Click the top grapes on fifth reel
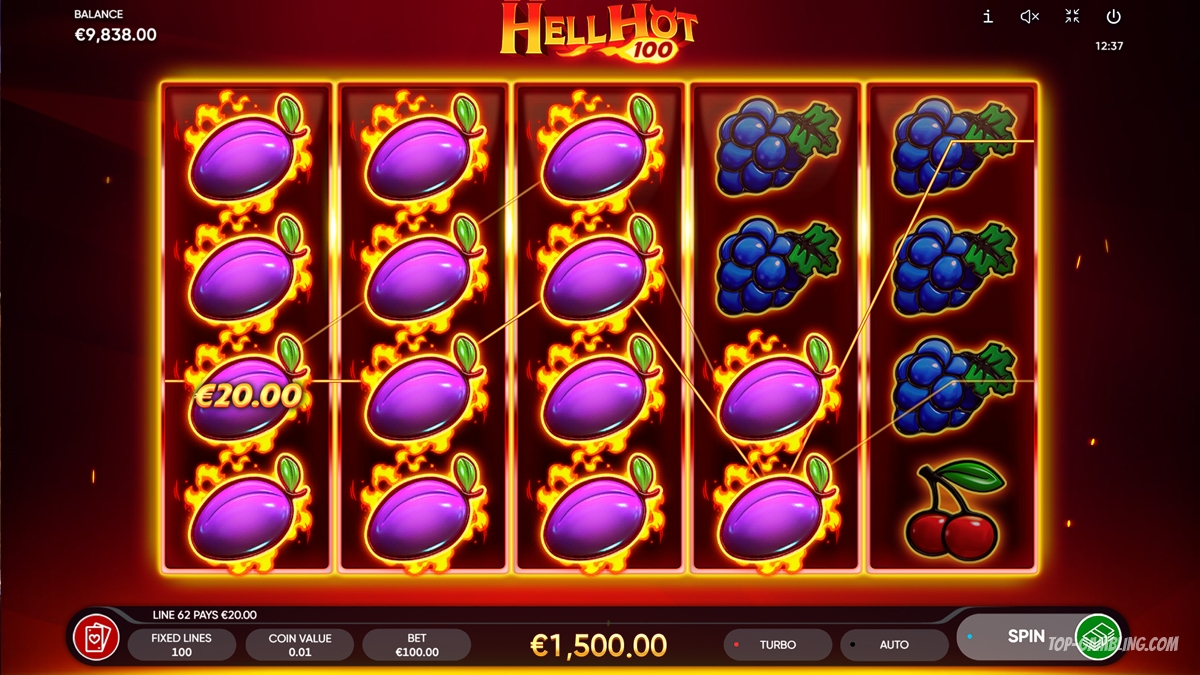Viewport: 1200px width, 675px height. click(953, 146)
